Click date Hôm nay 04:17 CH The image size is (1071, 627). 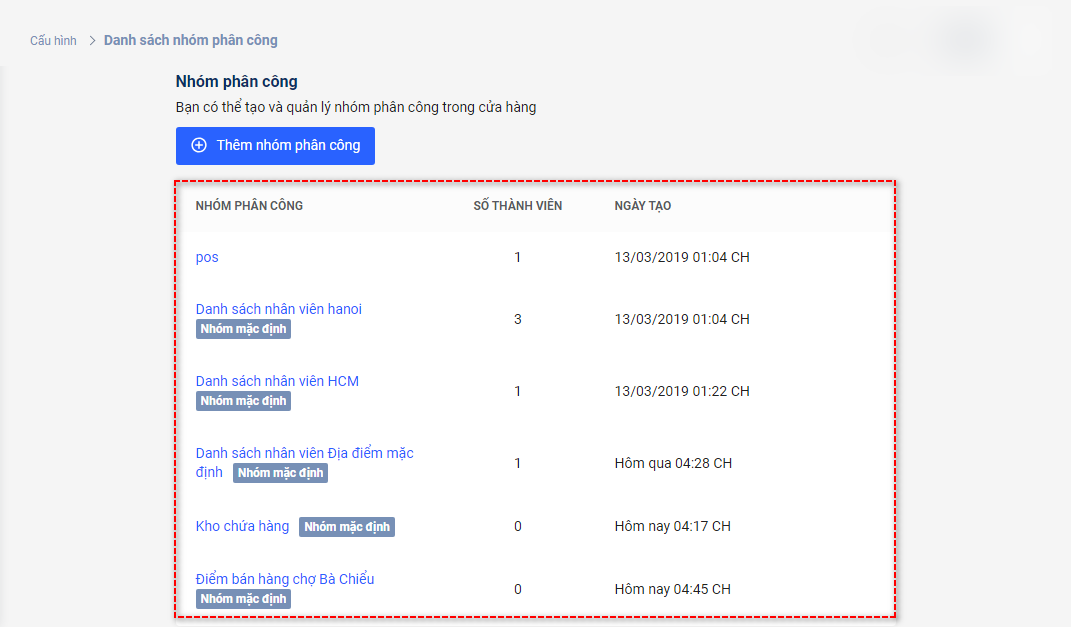(672, 527)
